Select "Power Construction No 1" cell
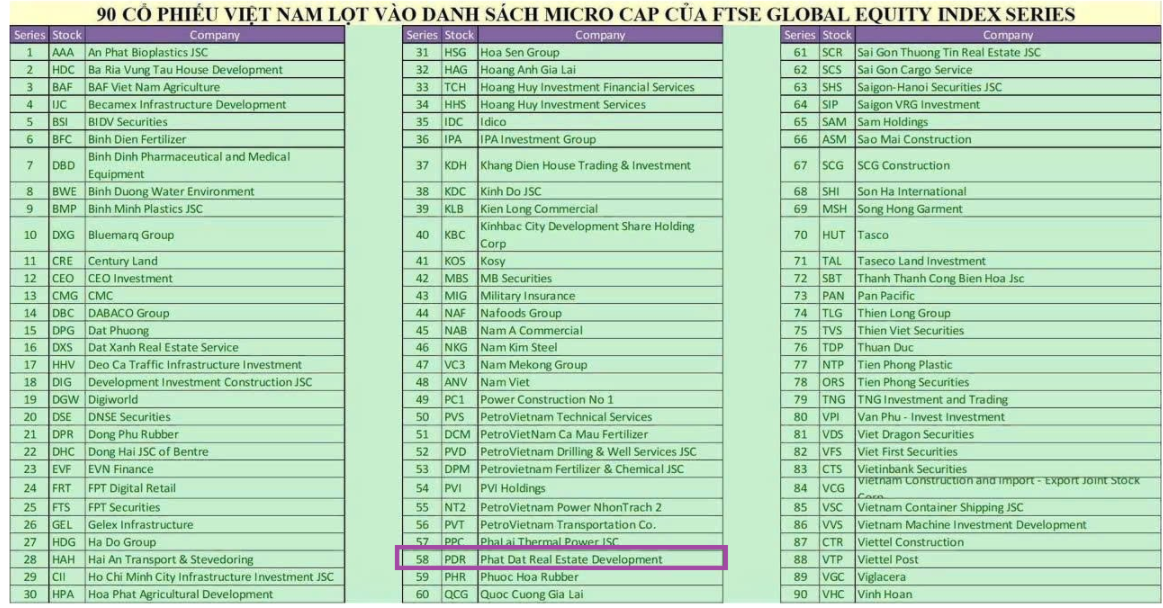Viewport: 1163px width, 608px height. (599, 400)
